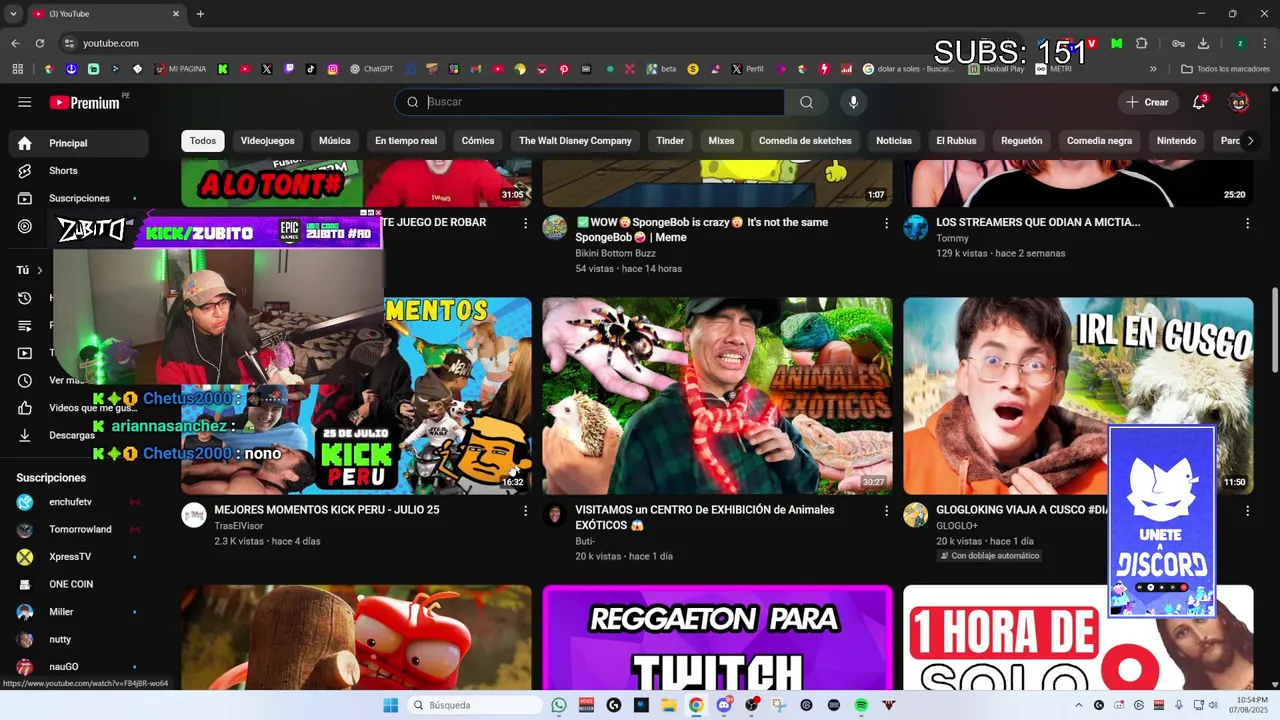Screen dimensions: 1280x720
Task: Reload the YouTube page
Action: [40, 43]
